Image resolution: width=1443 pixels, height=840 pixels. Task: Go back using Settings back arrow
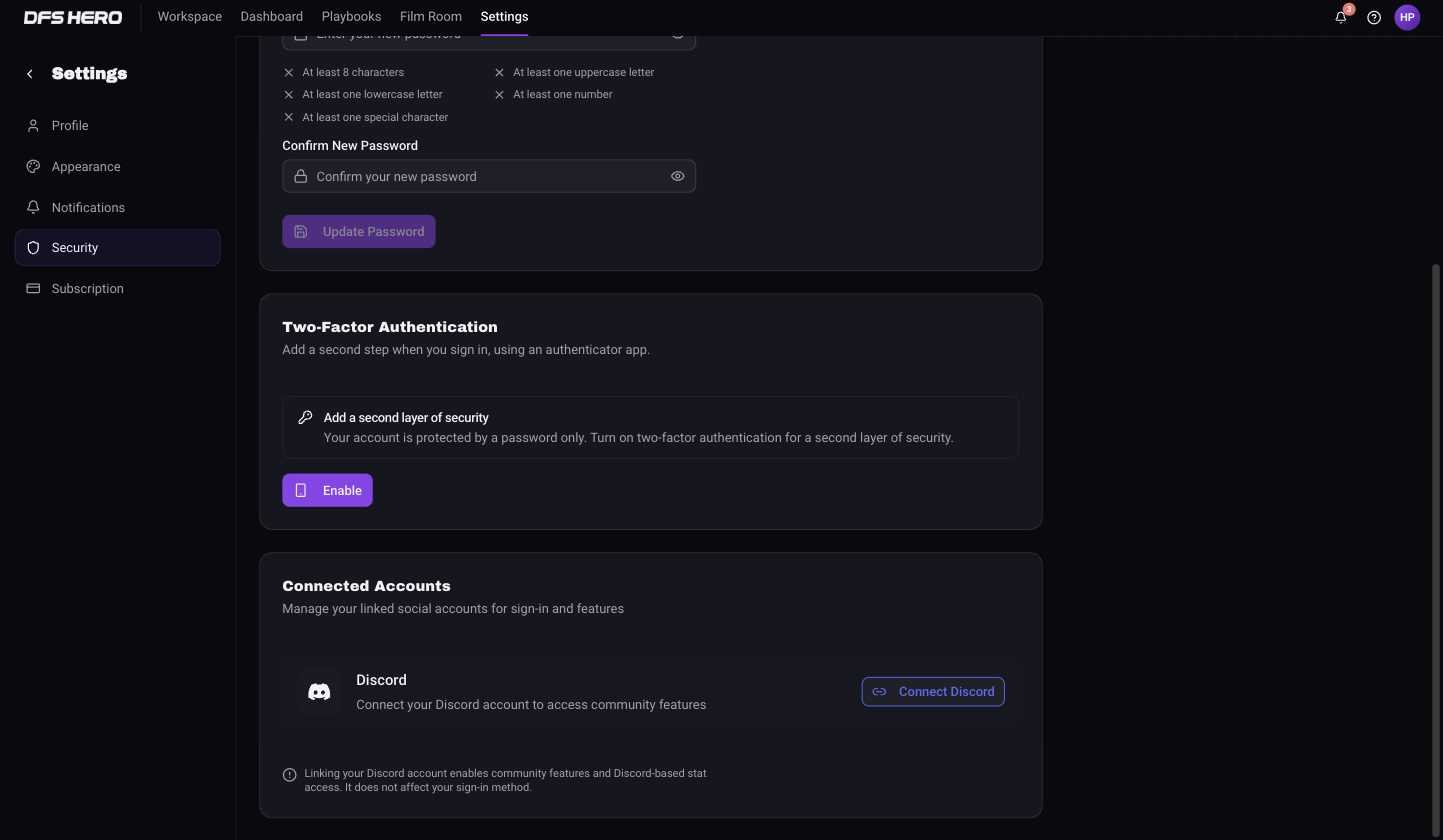30,74
